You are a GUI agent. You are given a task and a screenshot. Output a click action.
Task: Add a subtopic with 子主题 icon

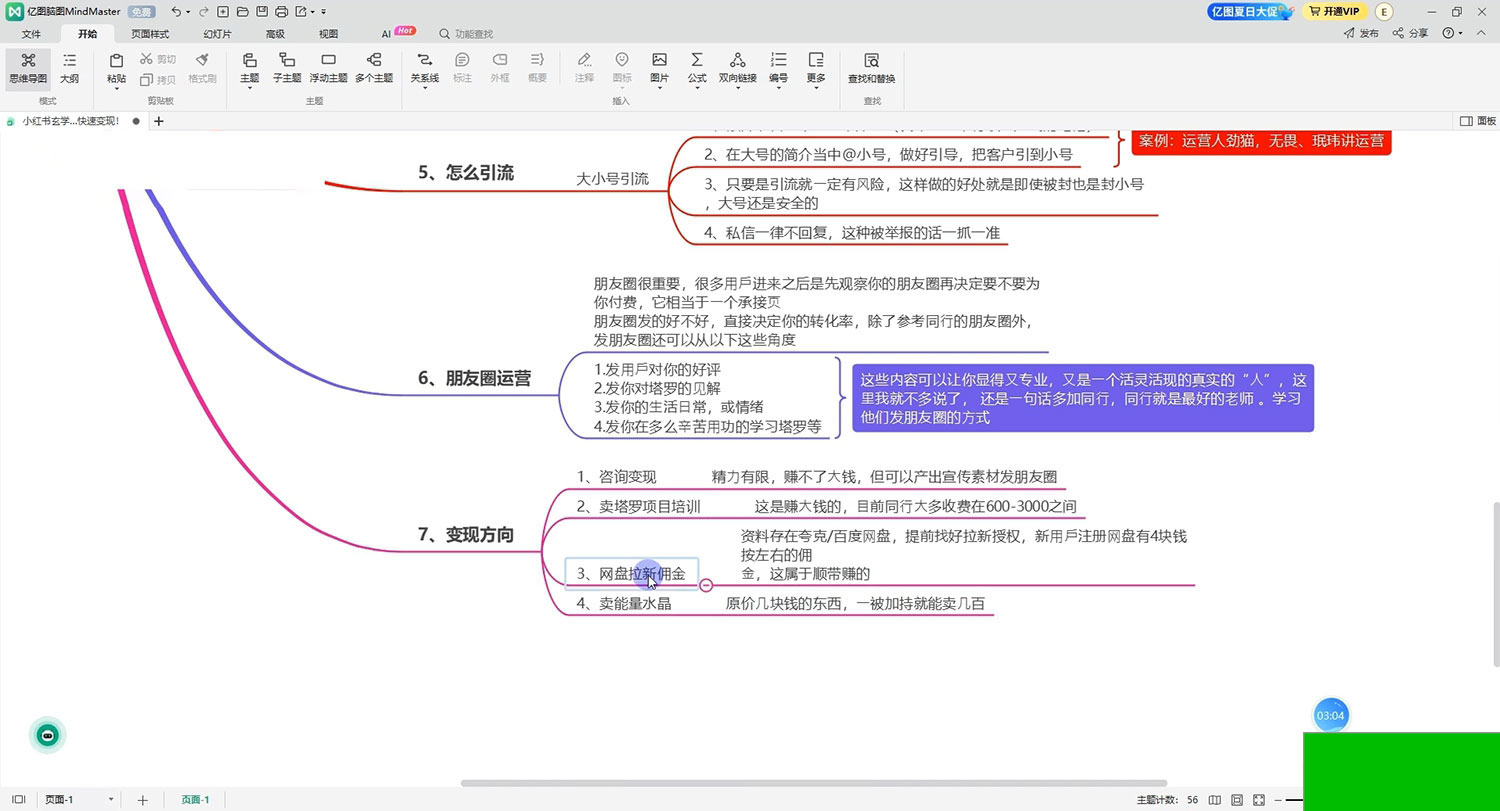click(x=287, y=67)
